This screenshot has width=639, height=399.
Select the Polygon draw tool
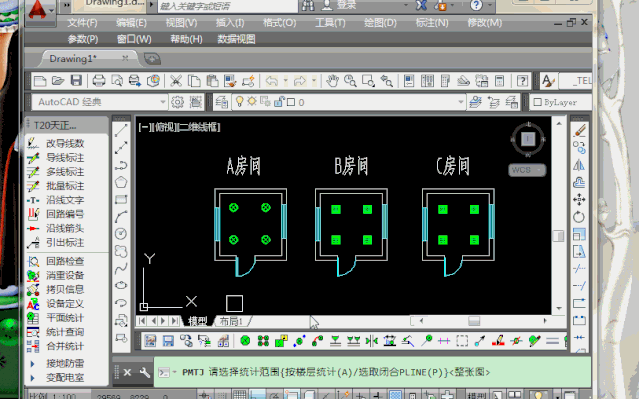[x=121, y=182]
